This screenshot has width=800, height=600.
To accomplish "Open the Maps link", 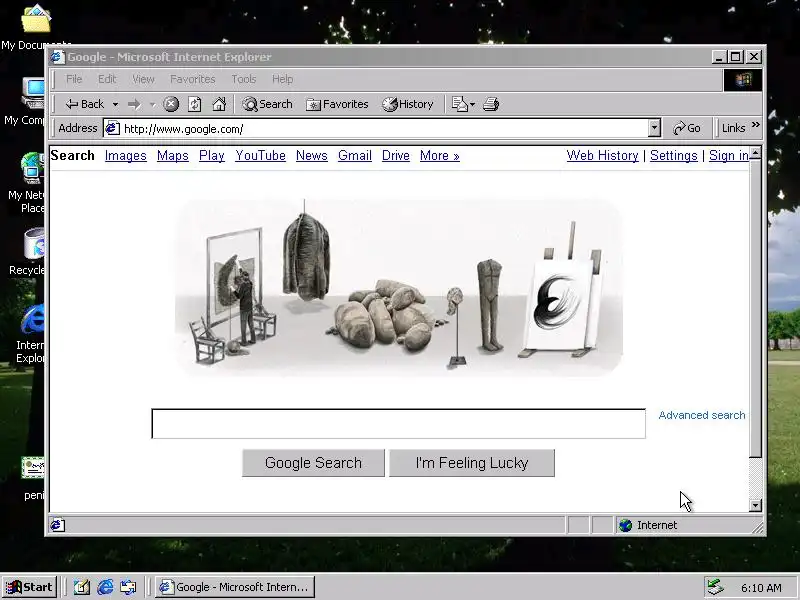I will (172, 156).
